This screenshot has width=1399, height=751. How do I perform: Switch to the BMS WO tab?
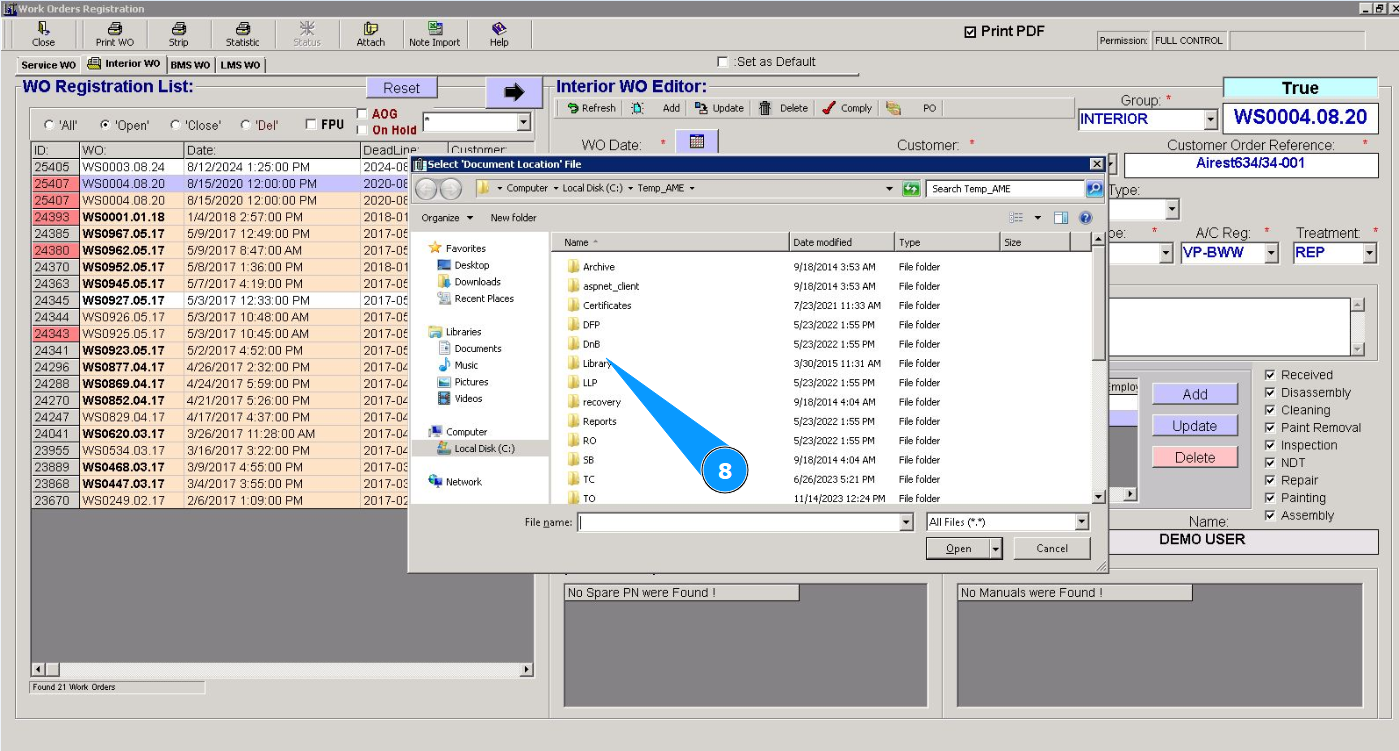click(x=190, y=65)
